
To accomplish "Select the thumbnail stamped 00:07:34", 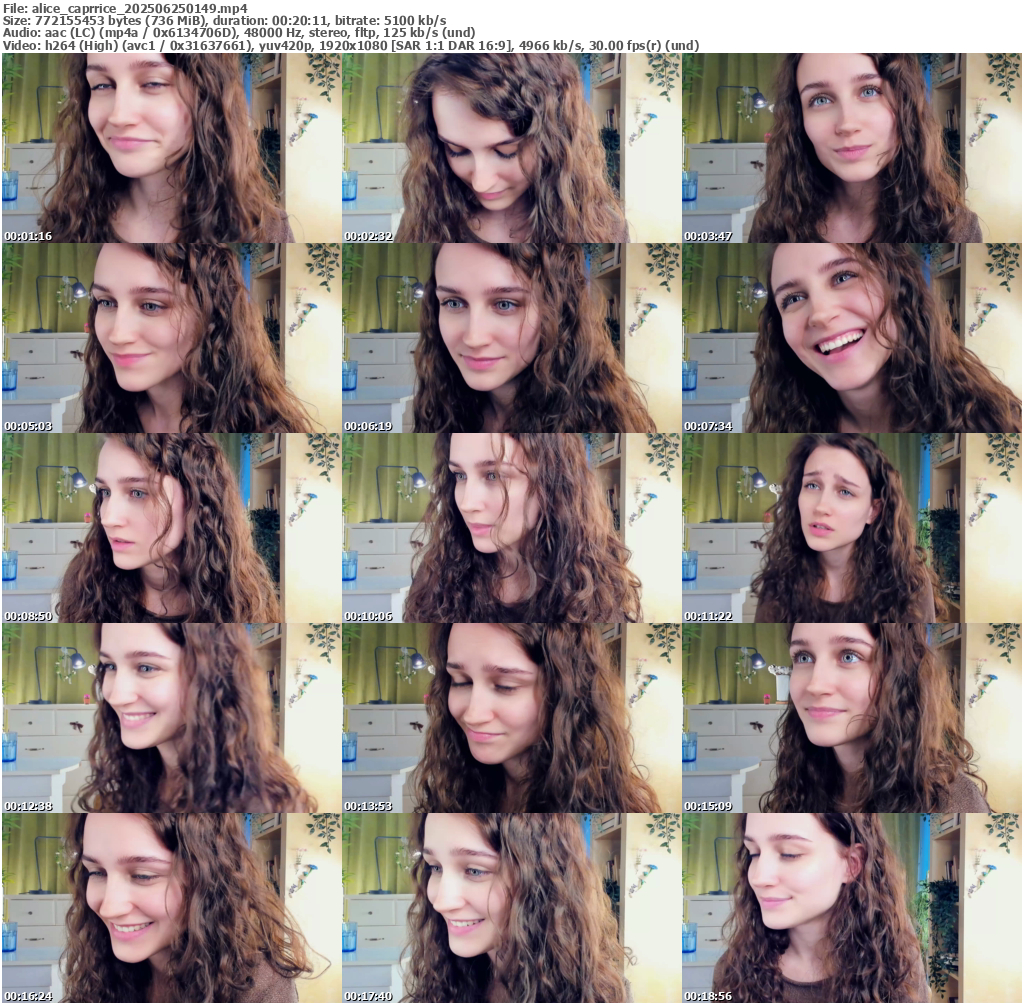I will pos(852,338).
